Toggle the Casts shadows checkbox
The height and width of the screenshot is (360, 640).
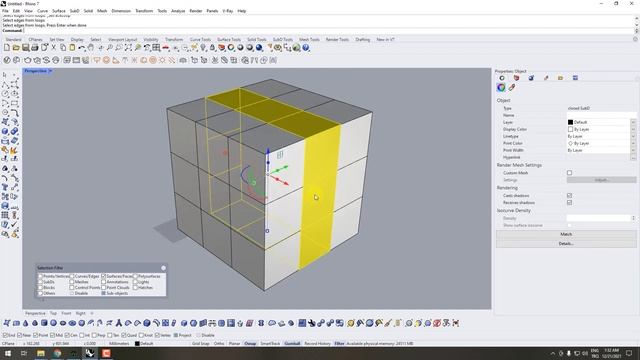coord(569,196)
